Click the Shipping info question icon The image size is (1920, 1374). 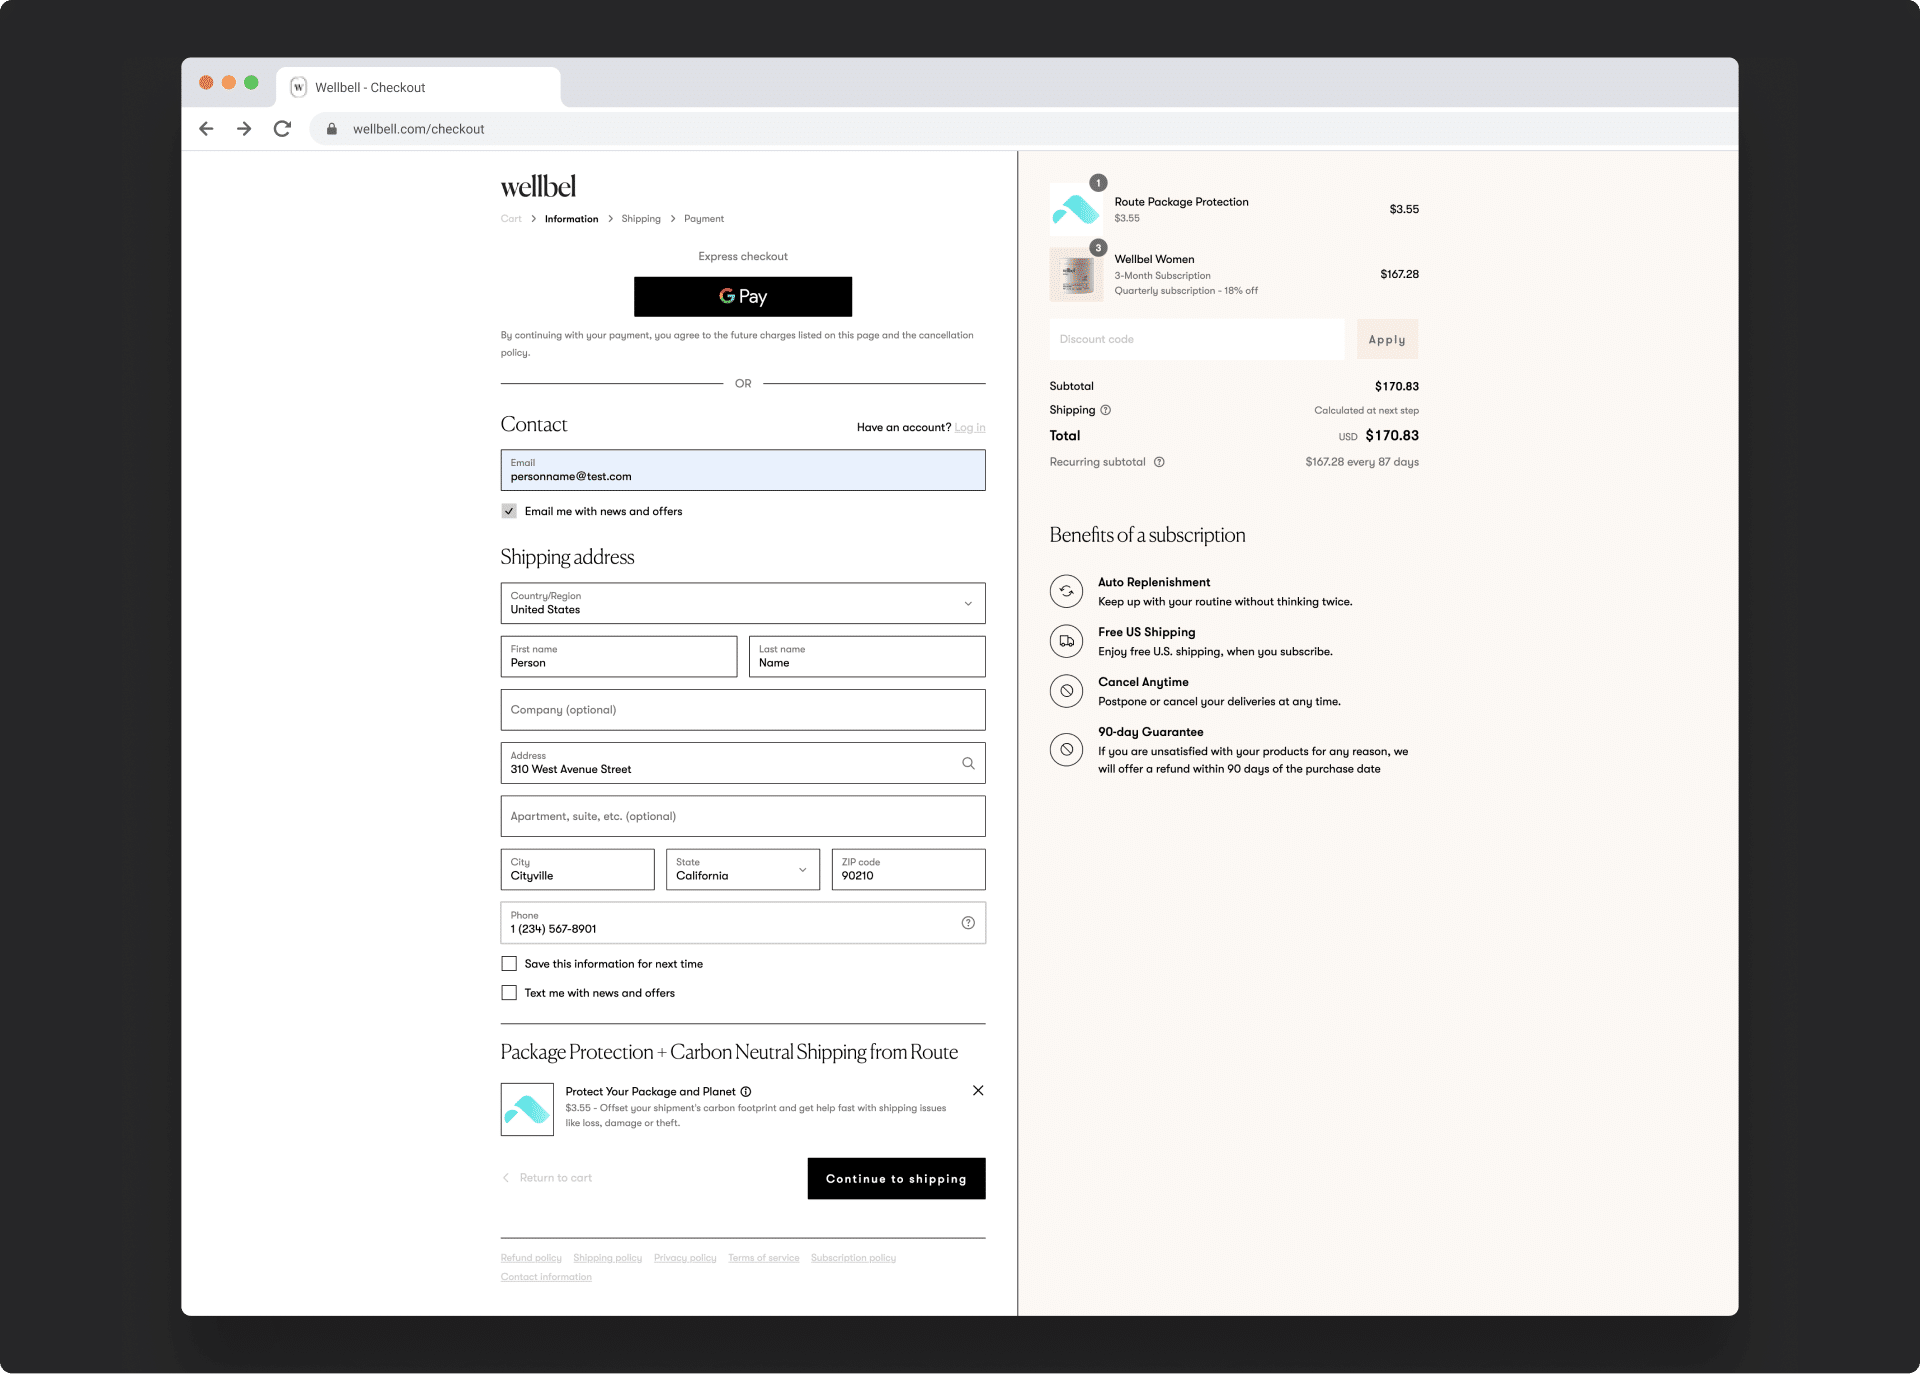pyautogui.click(x=1105, y=410)
